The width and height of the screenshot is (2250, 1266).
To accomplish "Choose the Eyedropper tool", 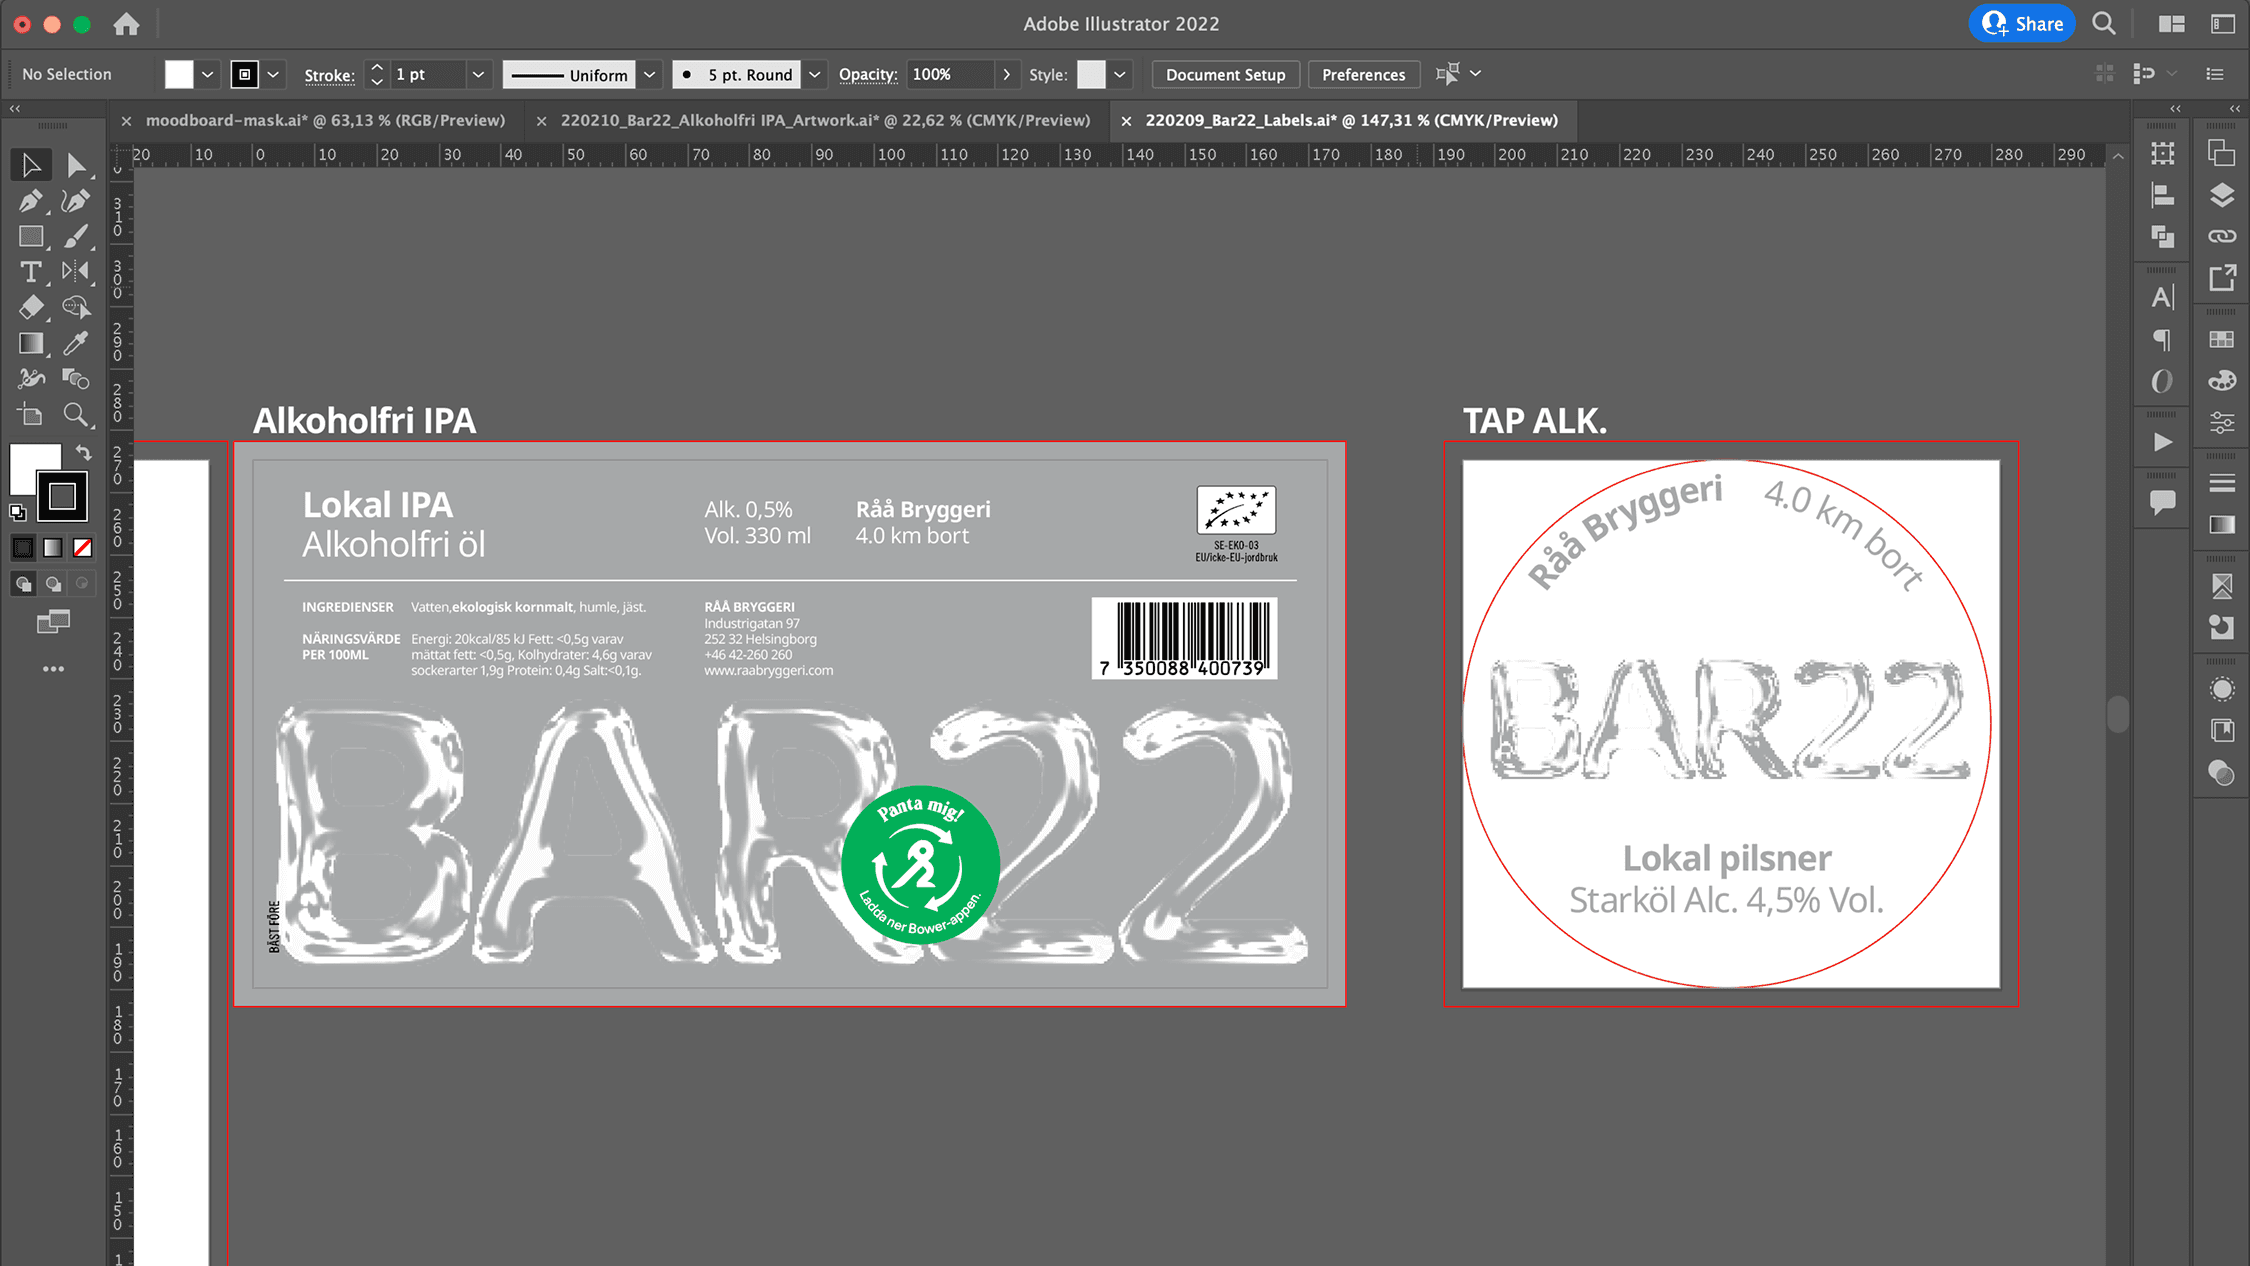I will [76, 343].
